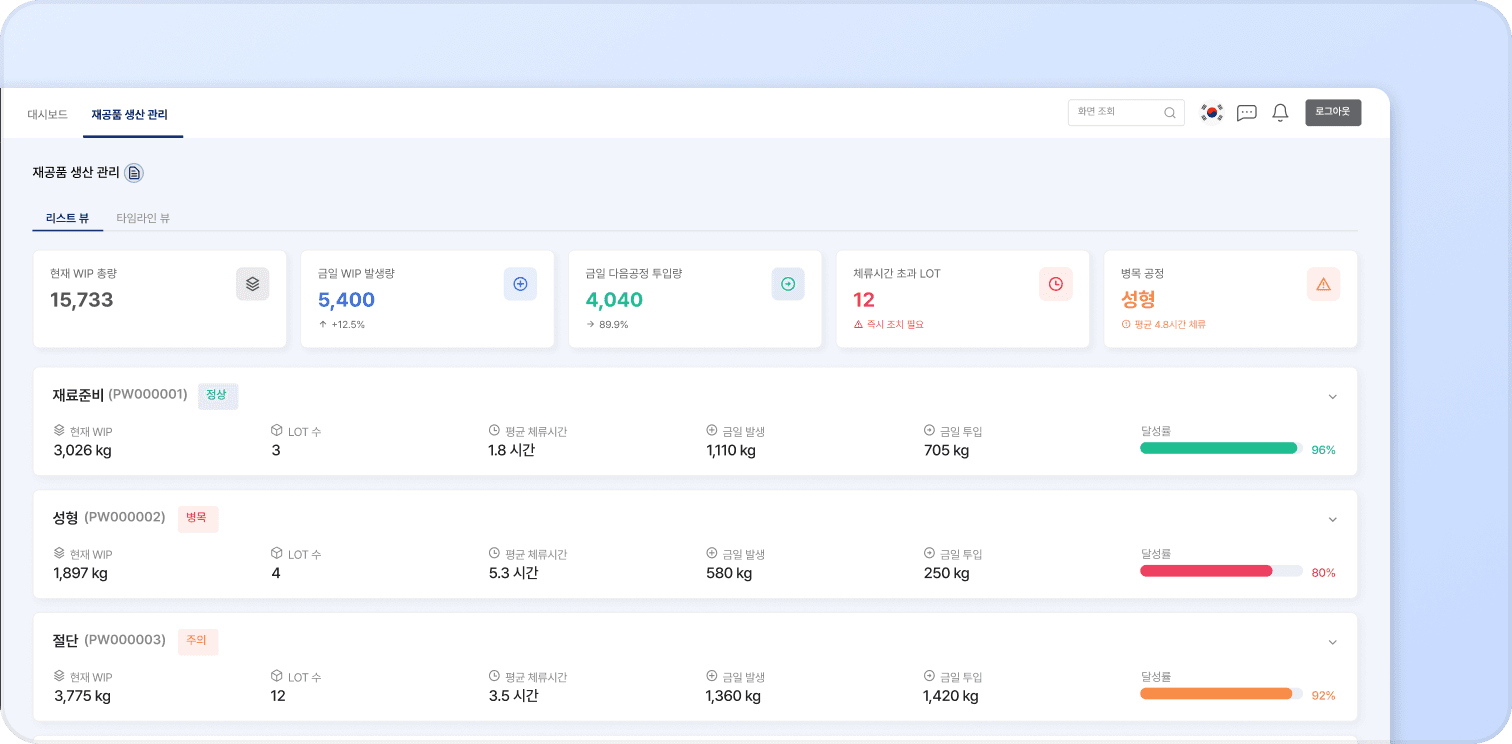Switch to 타임라인 뷰 tab
This screenshot has height=744, width=1512.
[143, 218]
